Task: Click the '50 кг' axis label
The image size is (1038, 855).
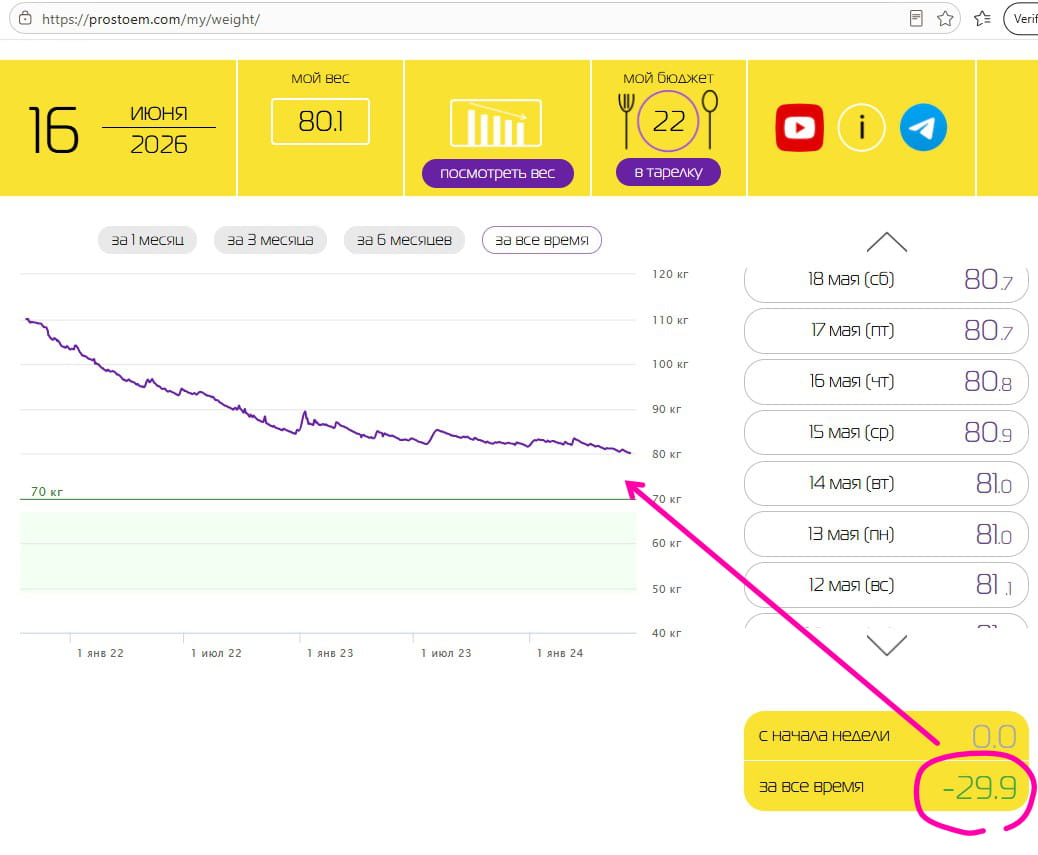Action: click(x=667, y=589)
